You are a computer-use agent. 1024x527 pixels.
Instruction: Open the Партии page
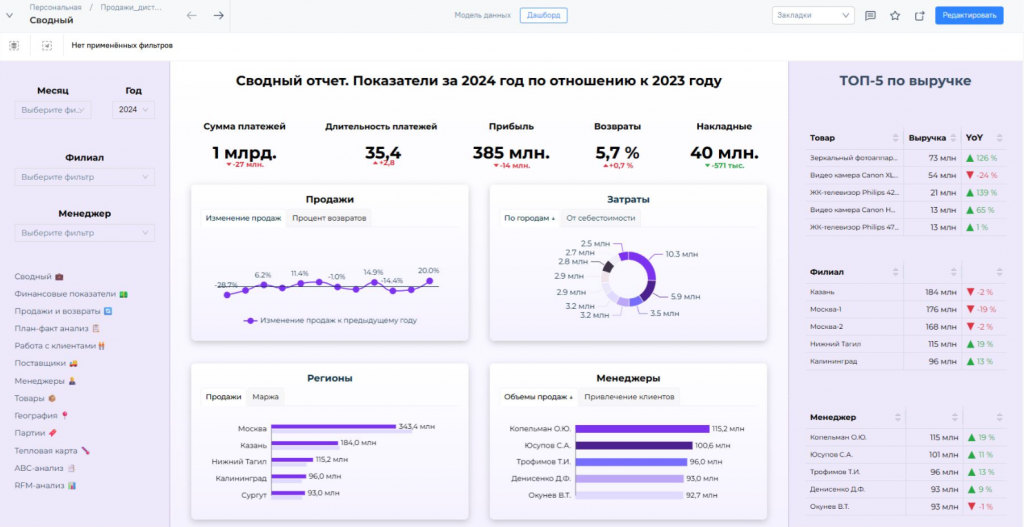tap(37, 432)
